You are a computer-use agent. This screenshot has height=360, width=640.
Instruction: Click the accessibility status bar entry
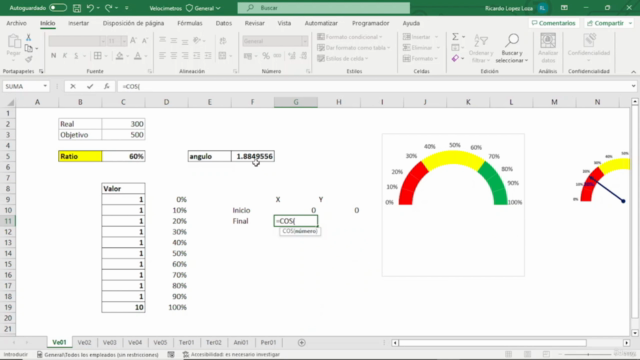(231, 354)
